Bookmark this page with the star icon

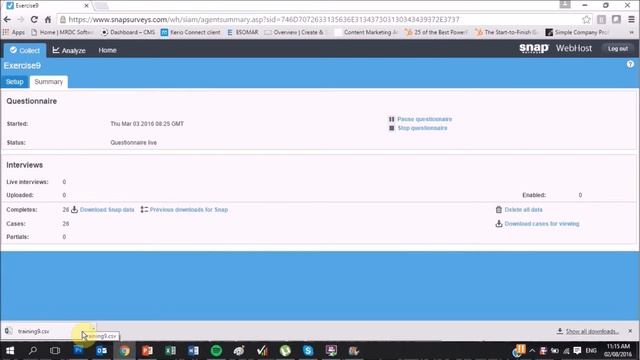click(x=586, y=20)
